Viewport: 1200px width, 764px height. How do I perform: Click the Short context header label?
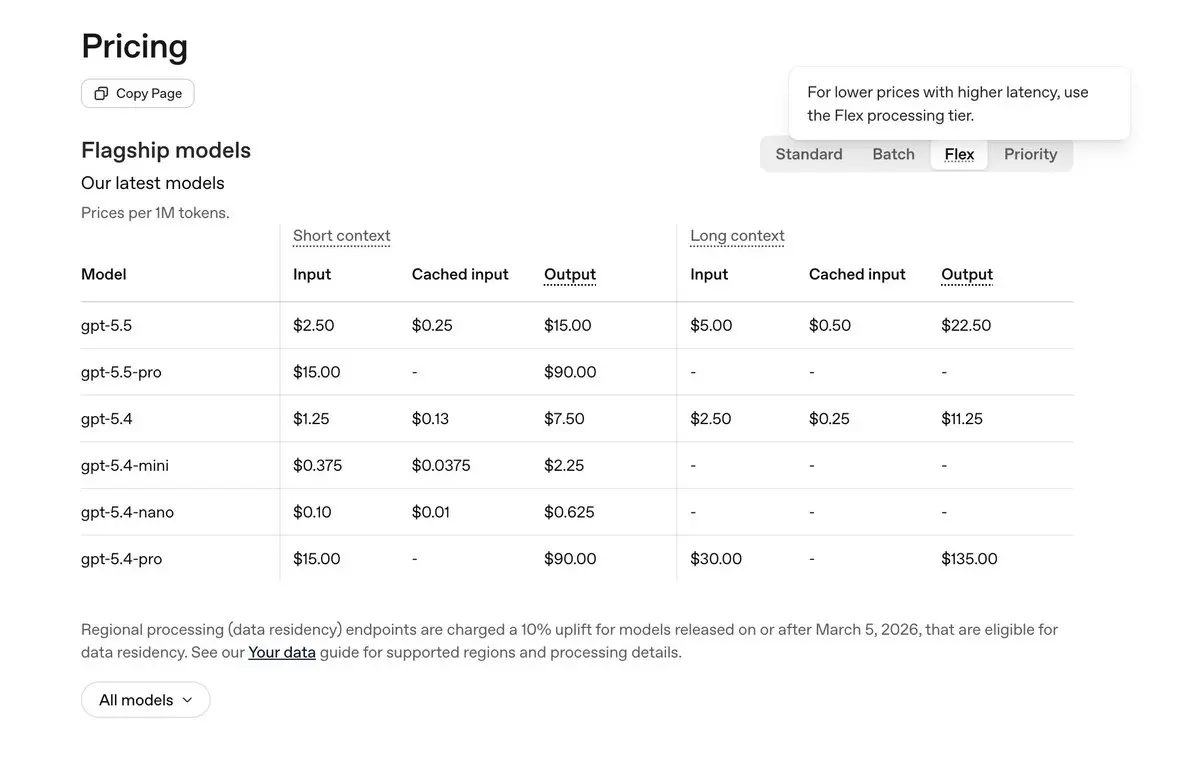click(341, 236)
